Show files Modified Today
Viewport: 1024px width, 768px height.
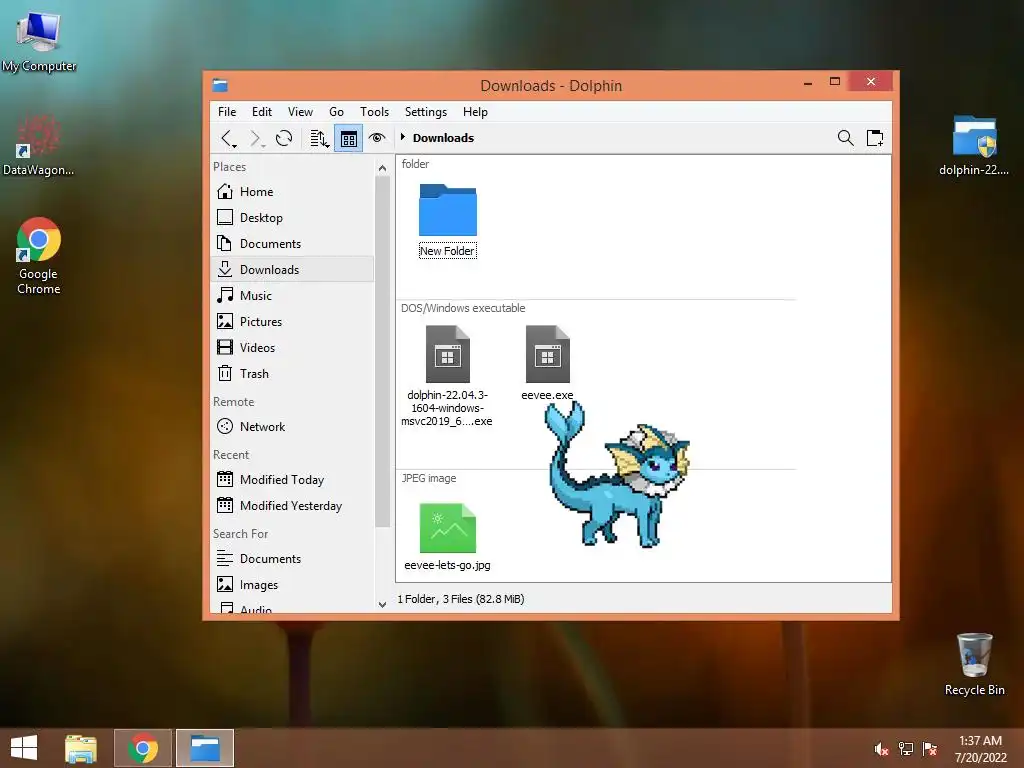coord(292,479)
